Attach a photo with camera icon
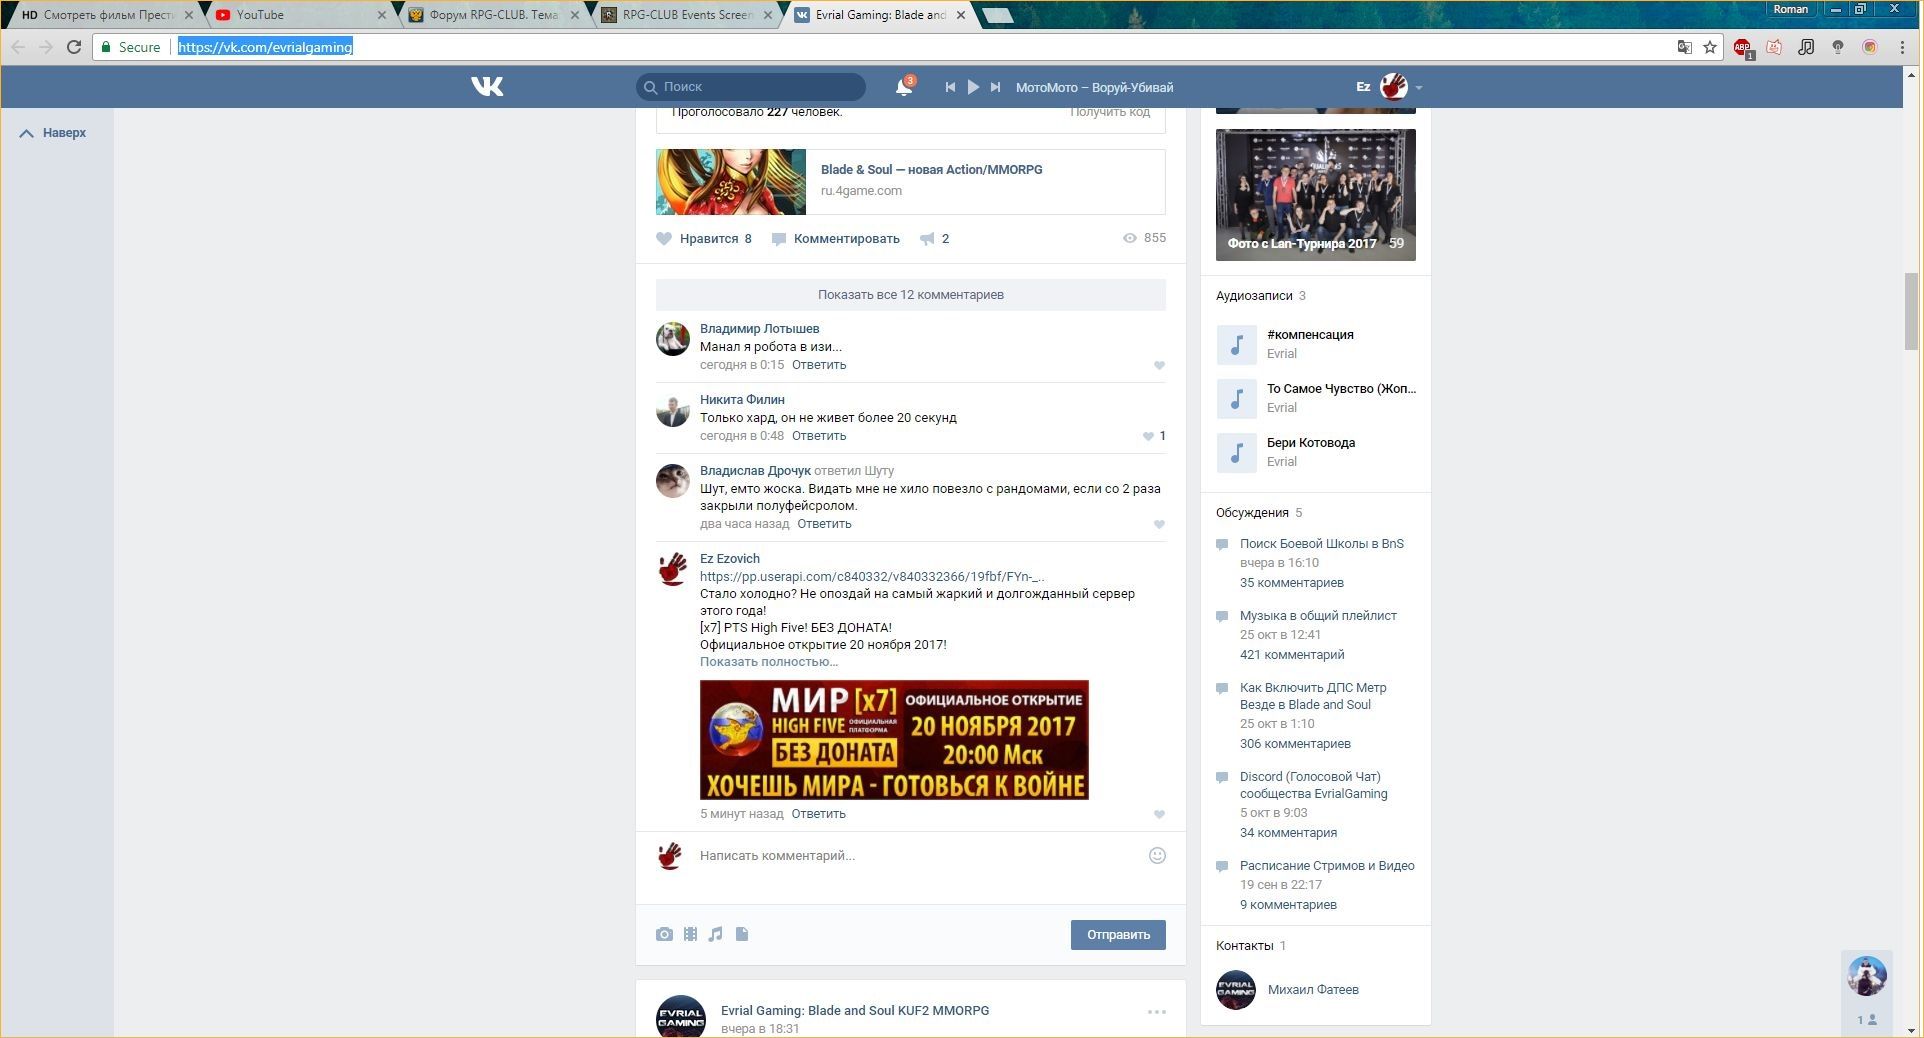Image resolution: width=1924 pixels, height=1038 pixels. click(x=664, y=935)
